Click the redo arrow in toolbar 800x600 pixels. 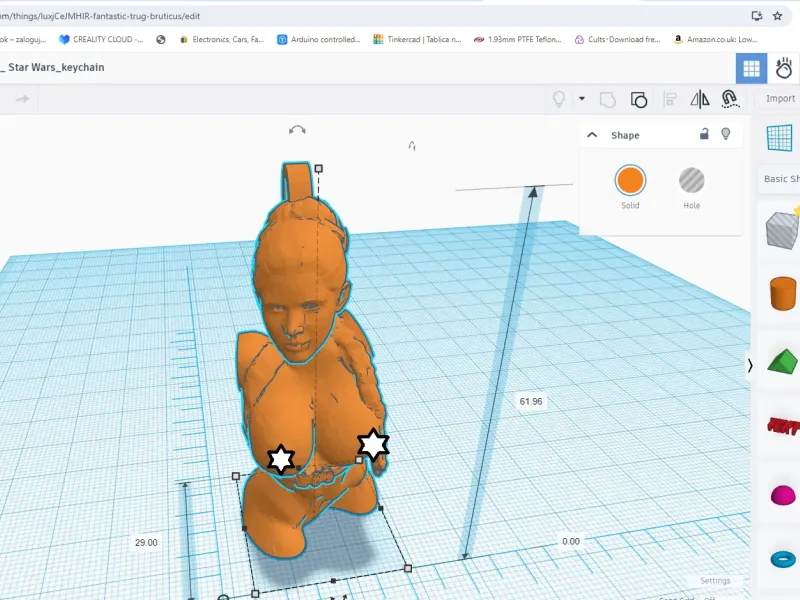(x=22, y=99)
